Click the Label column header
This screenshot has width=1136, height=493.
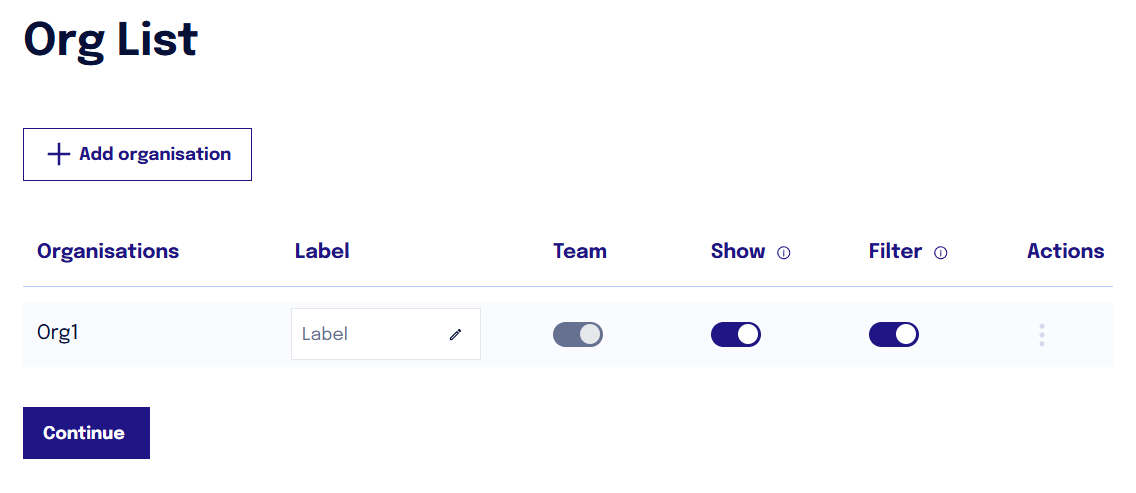click(x=322, y=251)
